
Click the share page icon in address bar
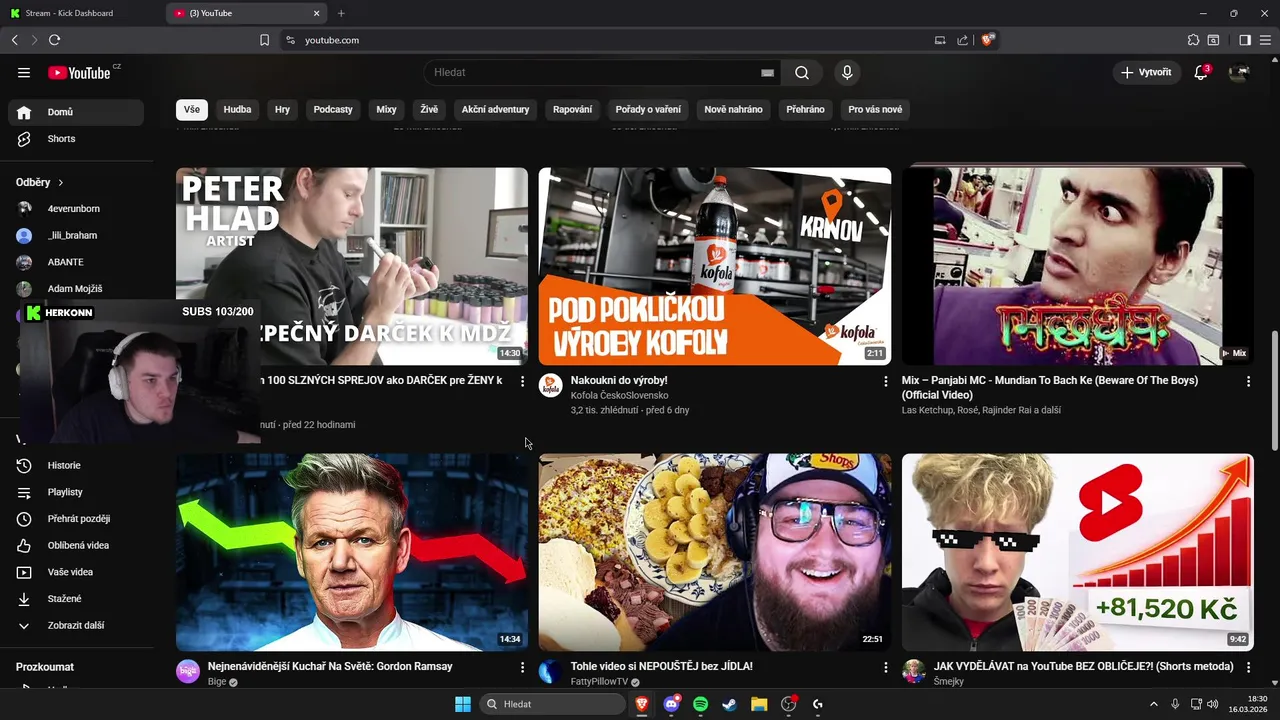[962, 40]
